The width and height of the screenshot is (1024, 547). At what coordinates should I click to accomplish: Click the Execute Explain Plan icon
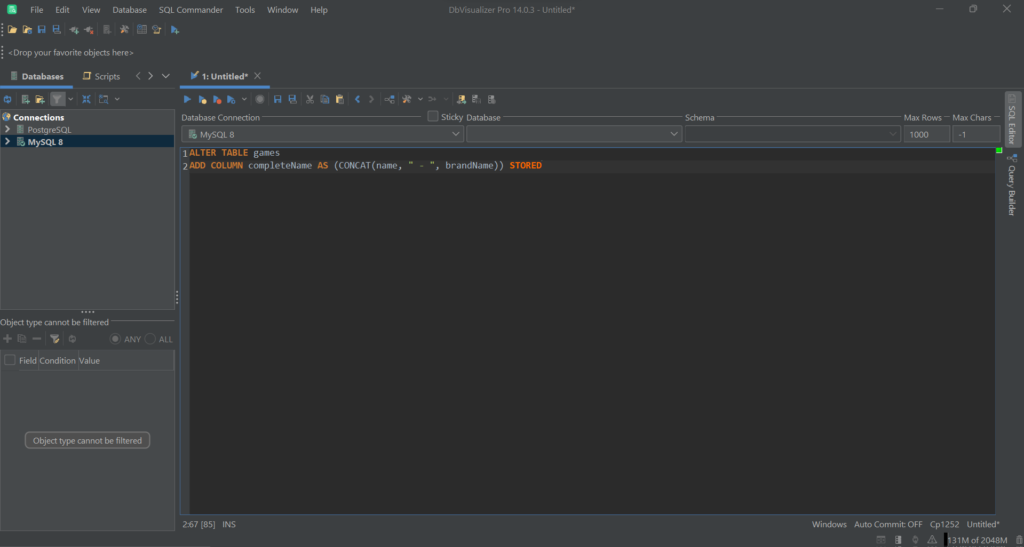coord(231,99)
